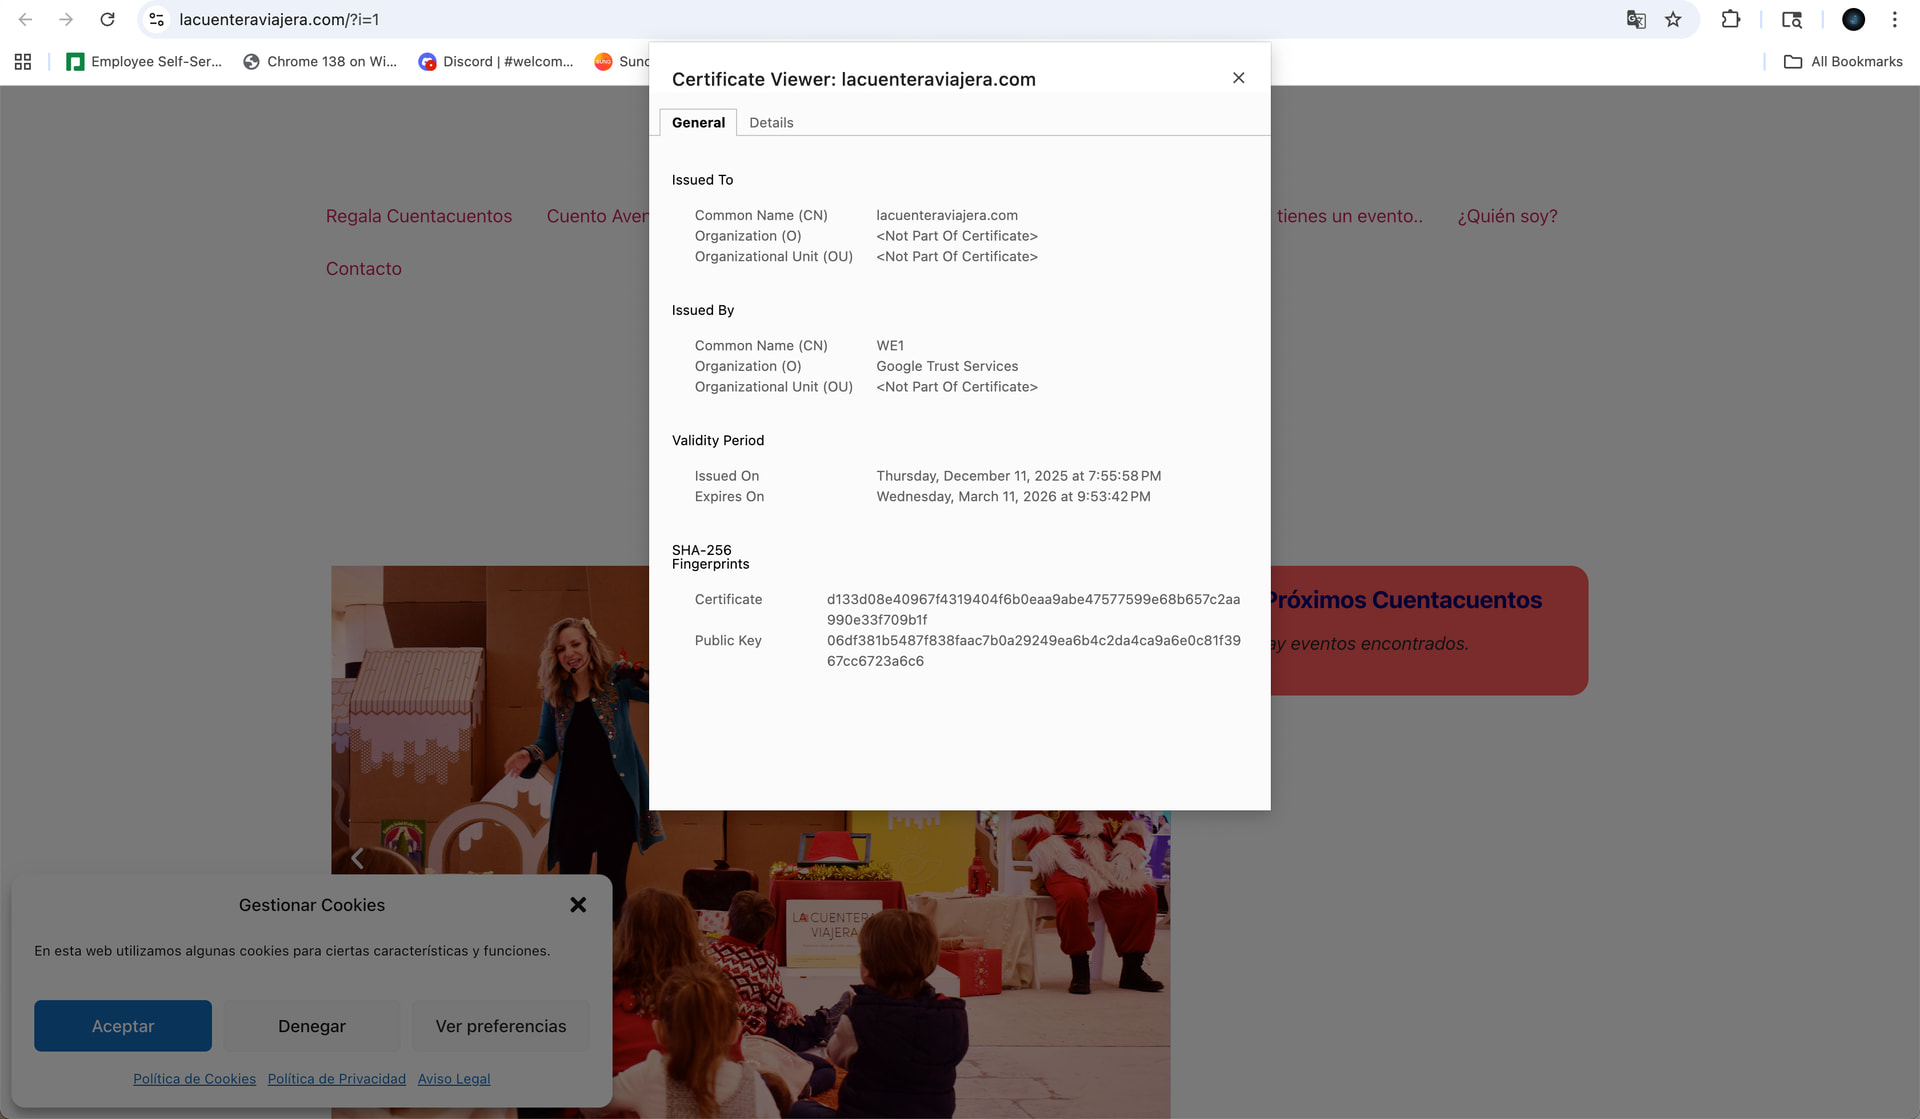
Task: Switch to the Details tab
Action: 771,123
